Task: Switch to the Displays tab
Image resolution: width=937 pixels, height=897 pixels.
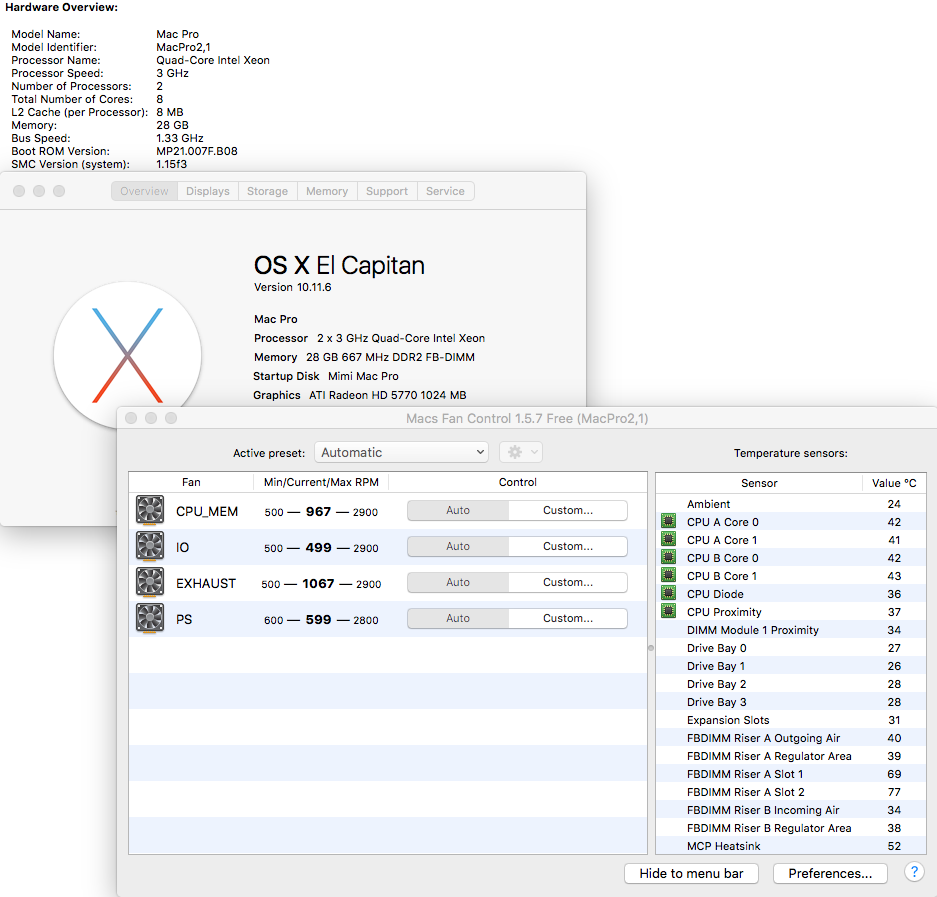Action: tap(208, 191)
